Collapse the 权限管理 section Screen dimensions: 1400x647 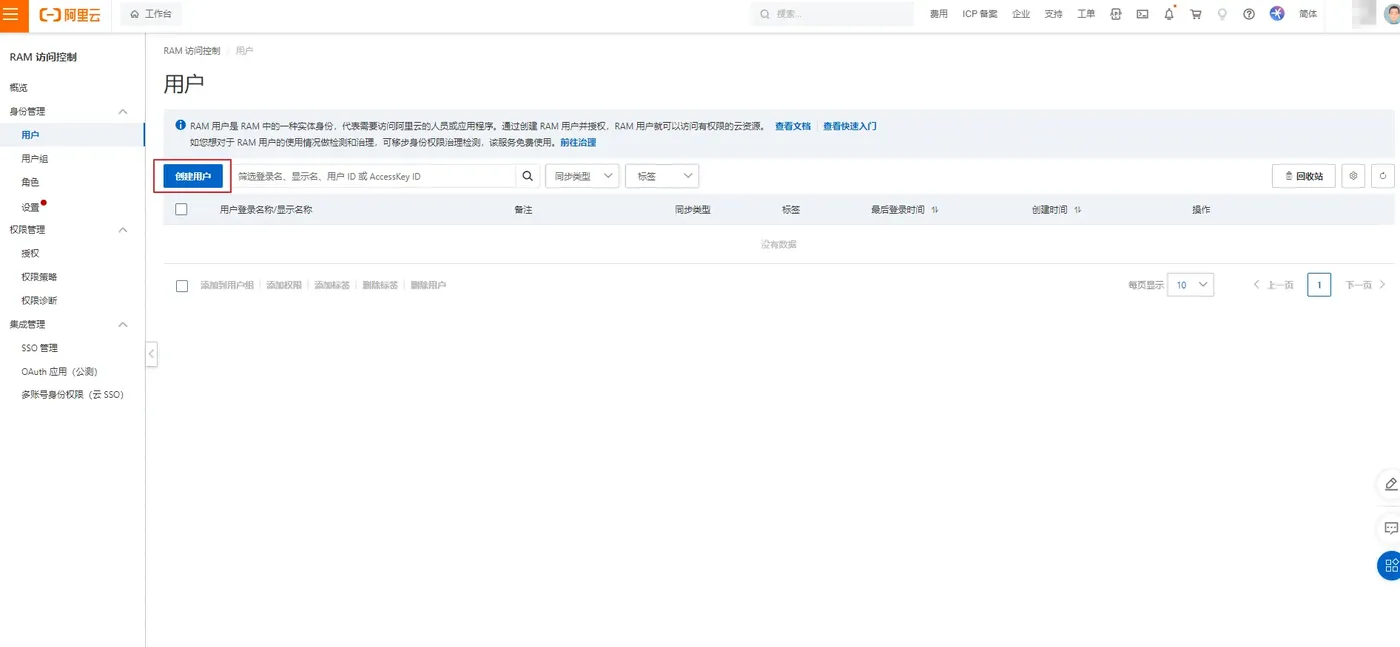[123, 230]
